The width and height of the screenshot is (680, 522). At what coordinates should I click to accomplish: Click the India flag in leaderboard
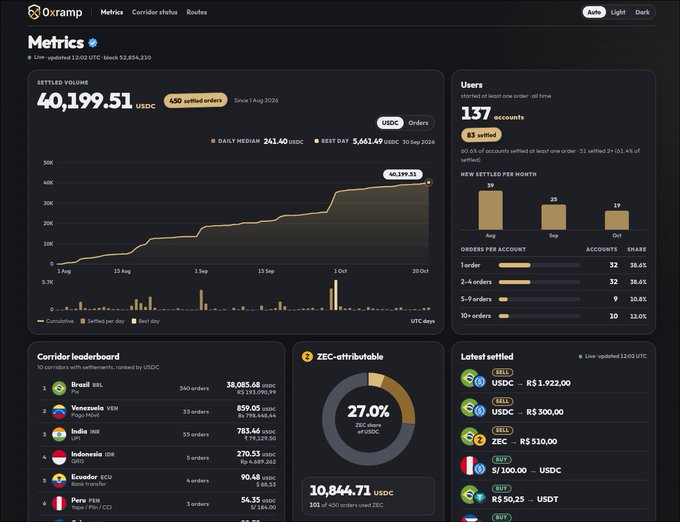pos(59,434)
